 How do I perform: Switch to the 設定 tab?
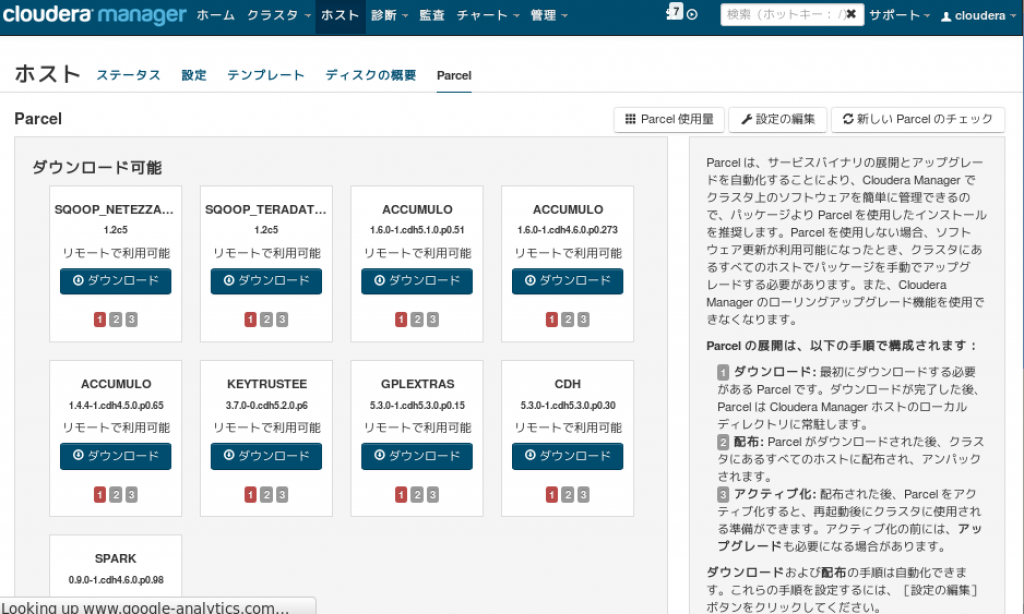pyautogui.click(x=194, y=75)
